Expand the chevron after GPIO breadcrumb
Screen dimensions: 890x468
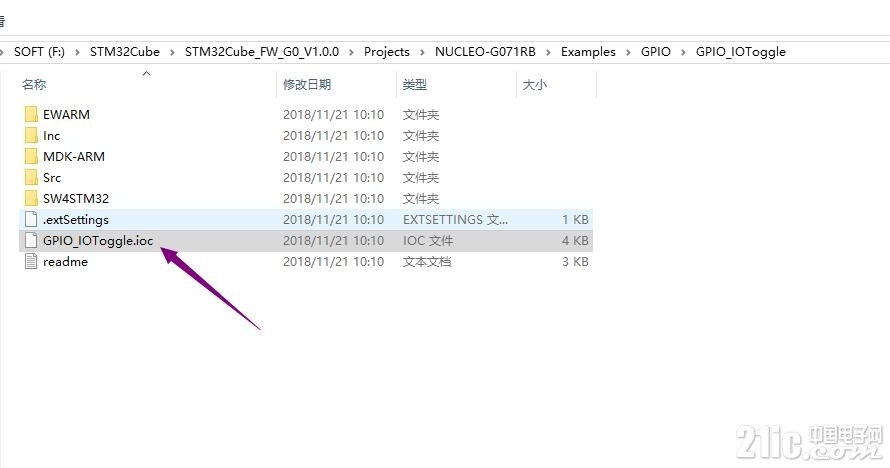point(683,52)
